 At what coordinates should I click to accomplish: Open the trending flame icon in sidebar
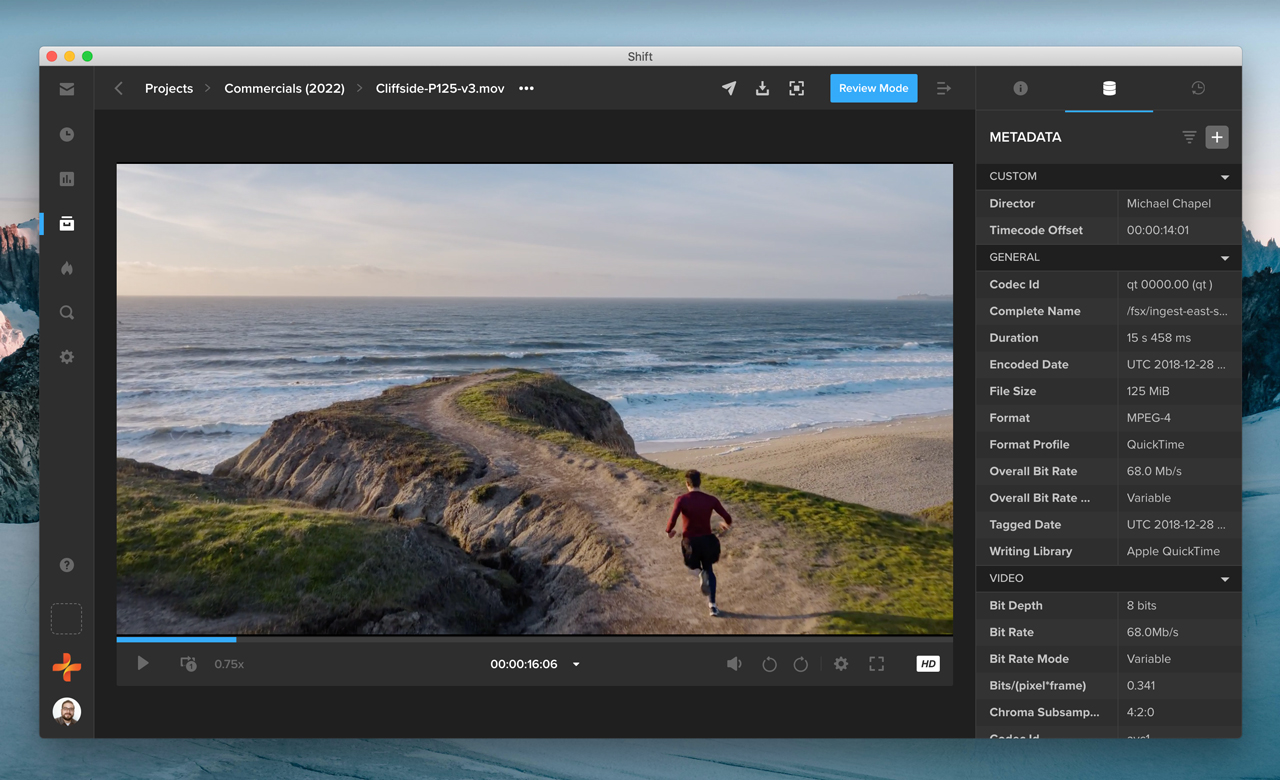[x=67, y=268]
